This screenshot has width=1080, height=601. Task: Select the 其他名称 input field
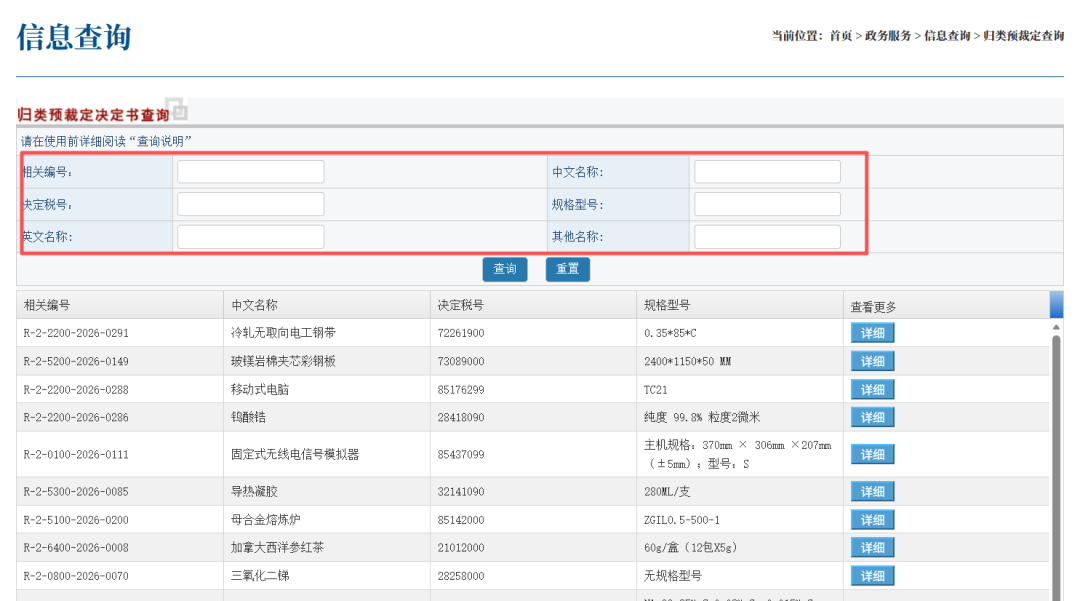point(767,237)
